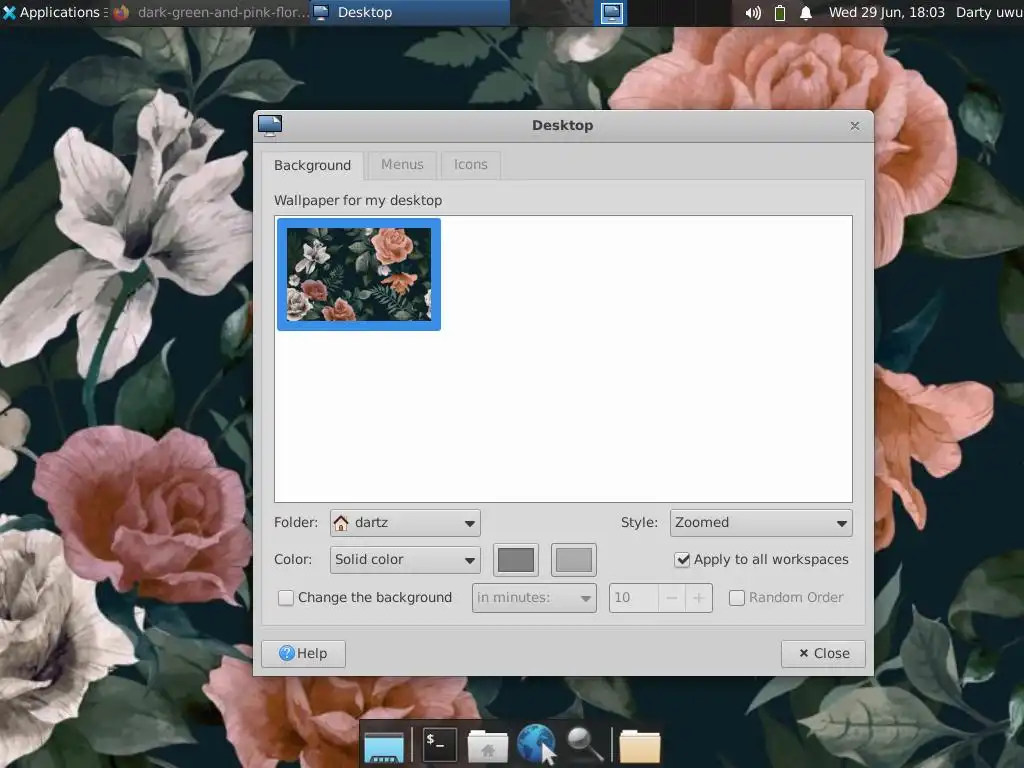Enable Change the background checkbox
Screen dimensions: 1024x768
click(285, 598)
